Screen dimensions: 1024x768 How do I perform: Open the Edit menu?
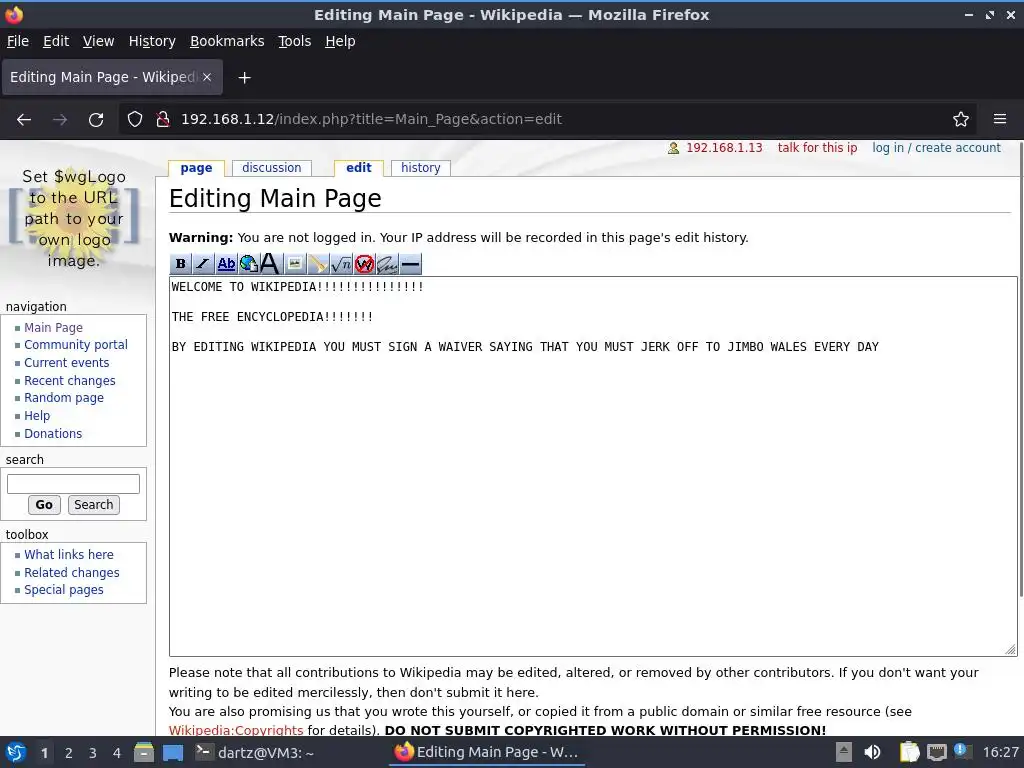tap(56, 41)
